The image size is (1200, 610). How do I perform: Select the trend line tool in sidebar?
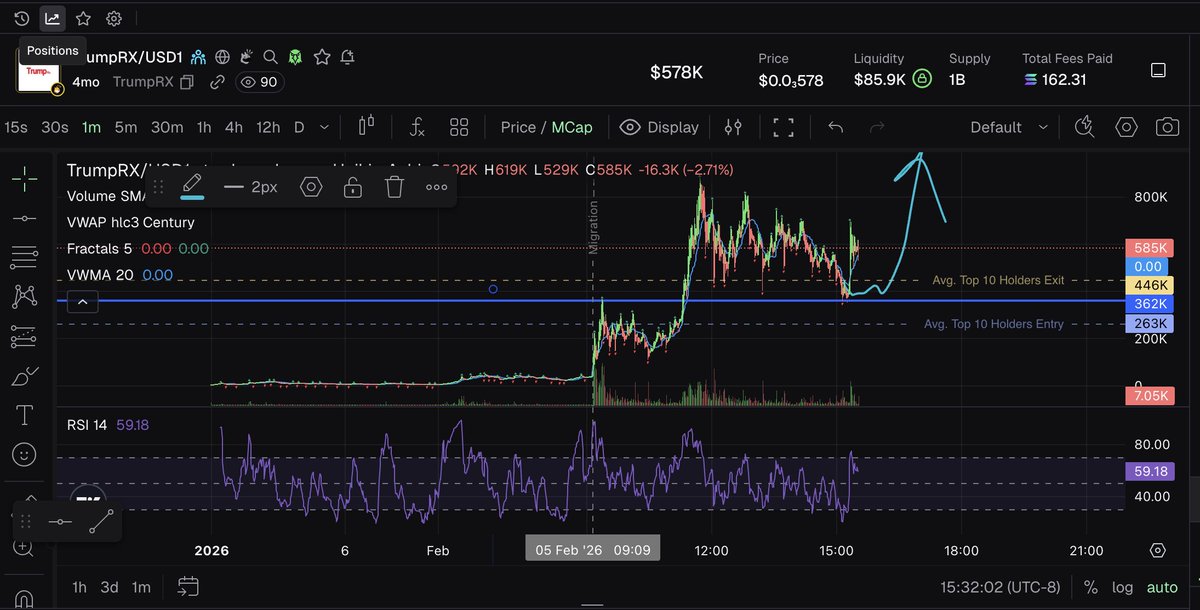pyautogui.click(x=24, y=218)
